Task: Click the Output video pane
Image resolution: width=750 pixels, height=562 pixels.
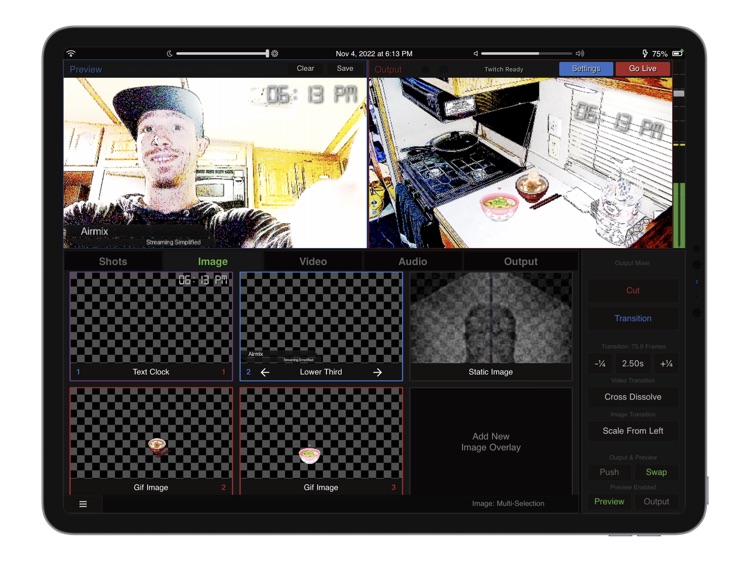Action: [x=520, y=163]
